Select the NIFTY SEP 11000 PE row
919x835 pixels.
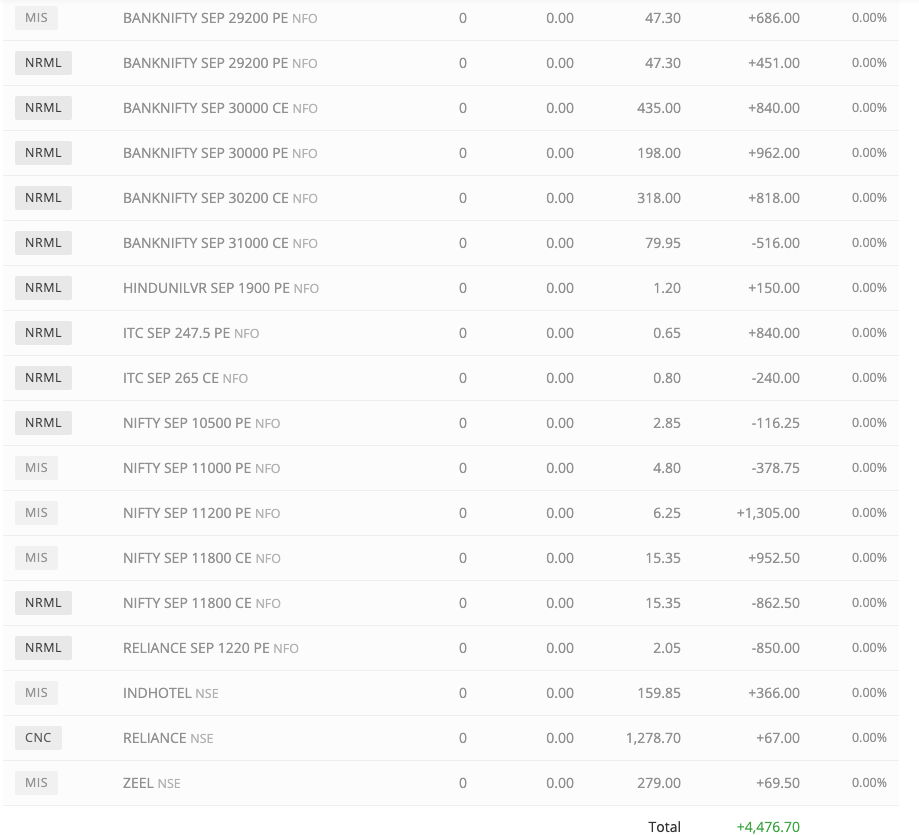click(x=187, y=468)
